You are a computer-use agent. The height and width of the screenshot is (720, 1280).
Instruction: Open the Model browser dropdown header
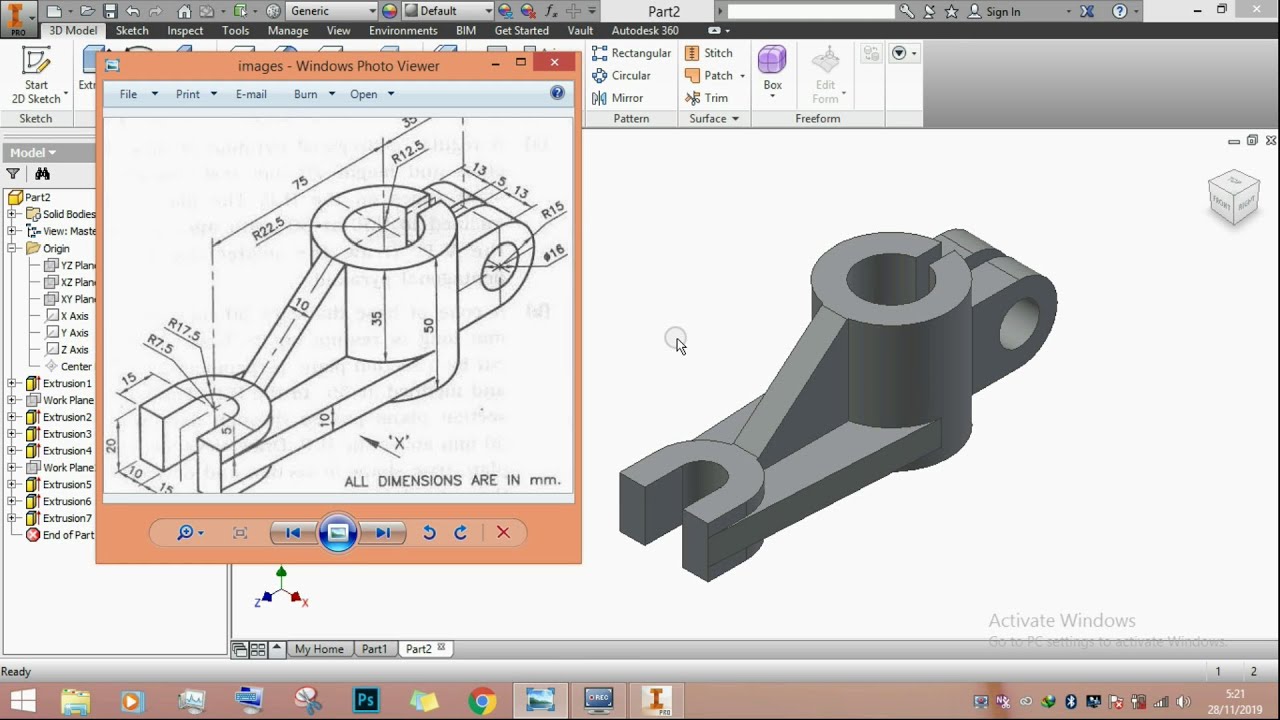[33, 152]
